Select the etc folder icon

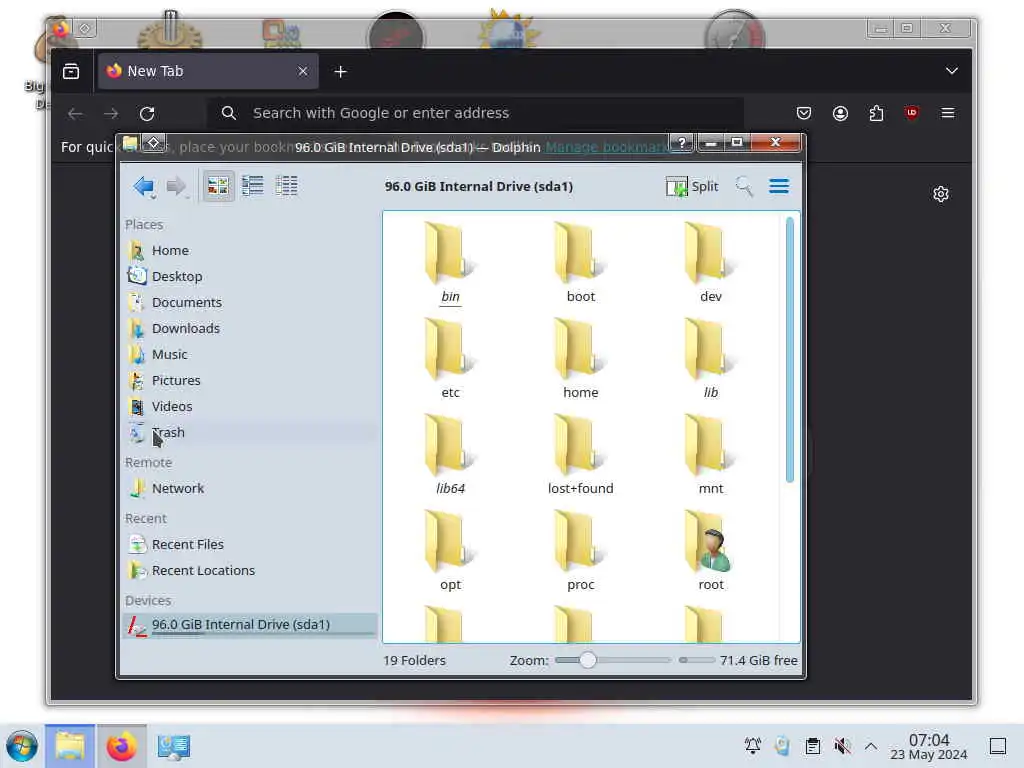tap(449, 349)
